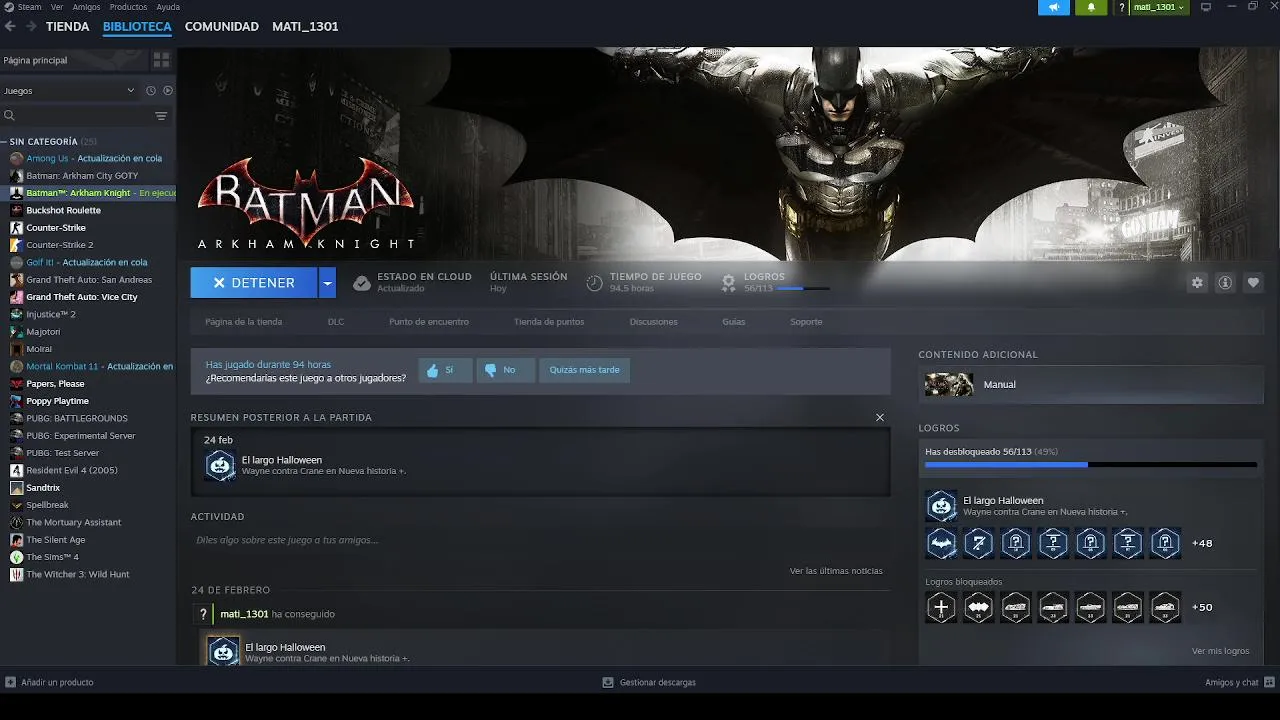
Task: Open the notifications bell
Action: point(1091,7)
